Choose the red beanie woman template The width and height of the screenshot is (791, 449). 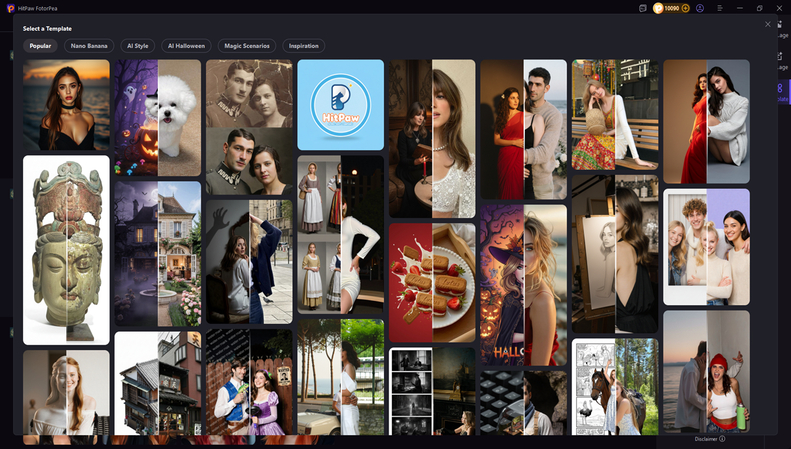706,372
